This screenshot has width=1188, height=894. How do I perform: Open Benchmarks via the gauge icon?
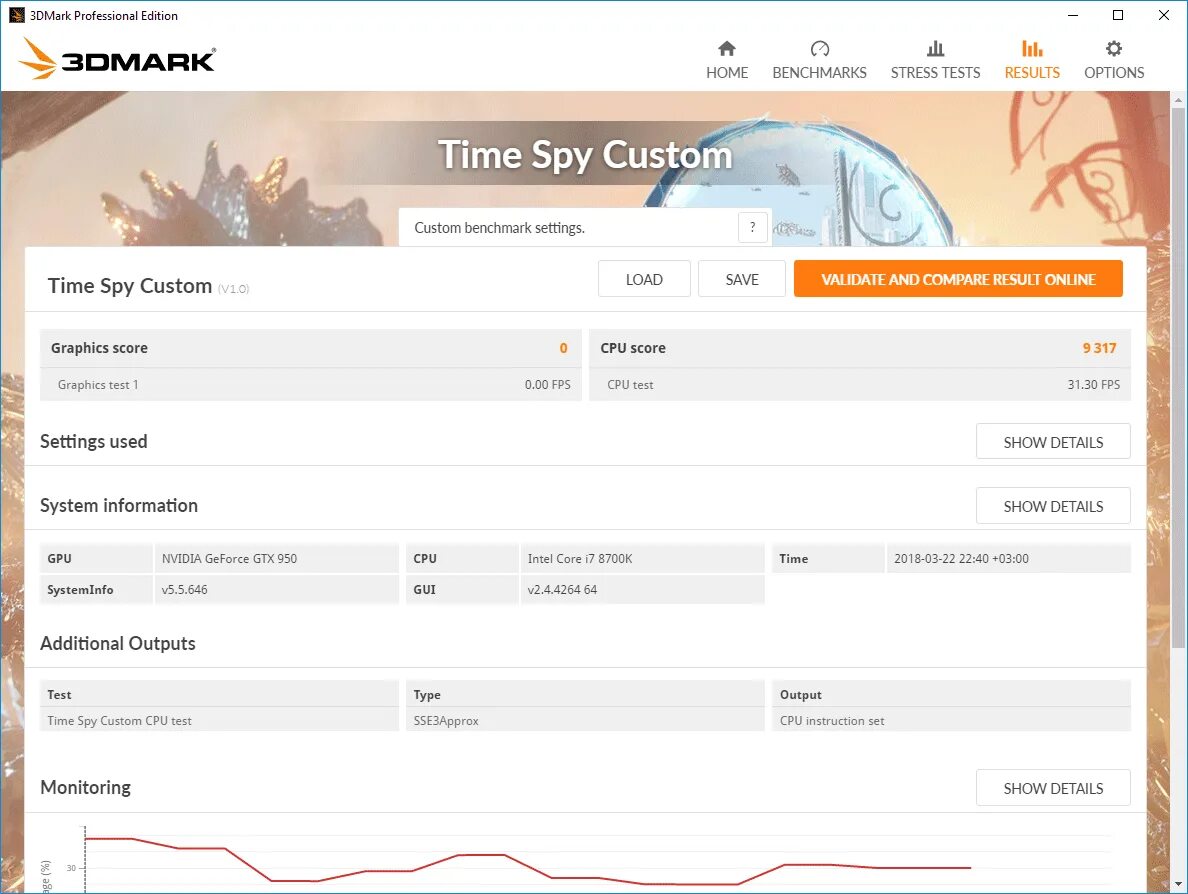pyautogui.click(x=819, y=48)
